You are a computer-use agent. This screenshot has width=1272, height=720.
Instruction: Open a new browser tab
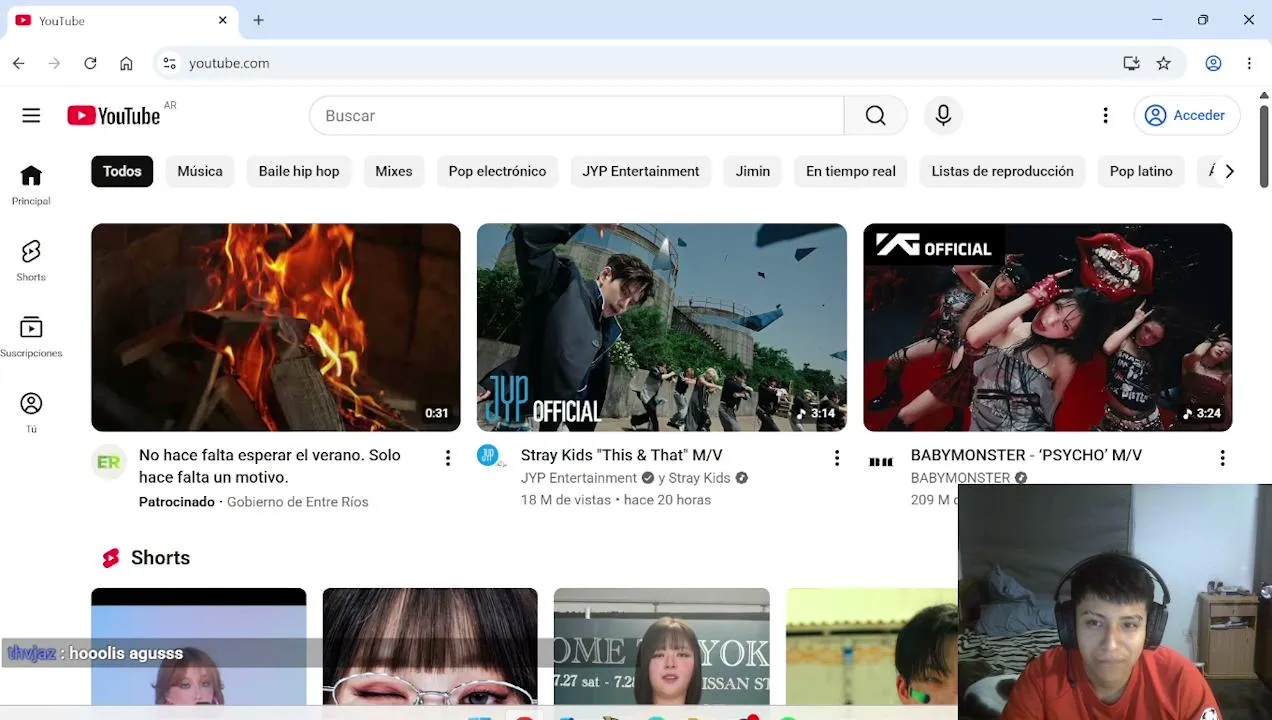[258, 20]
